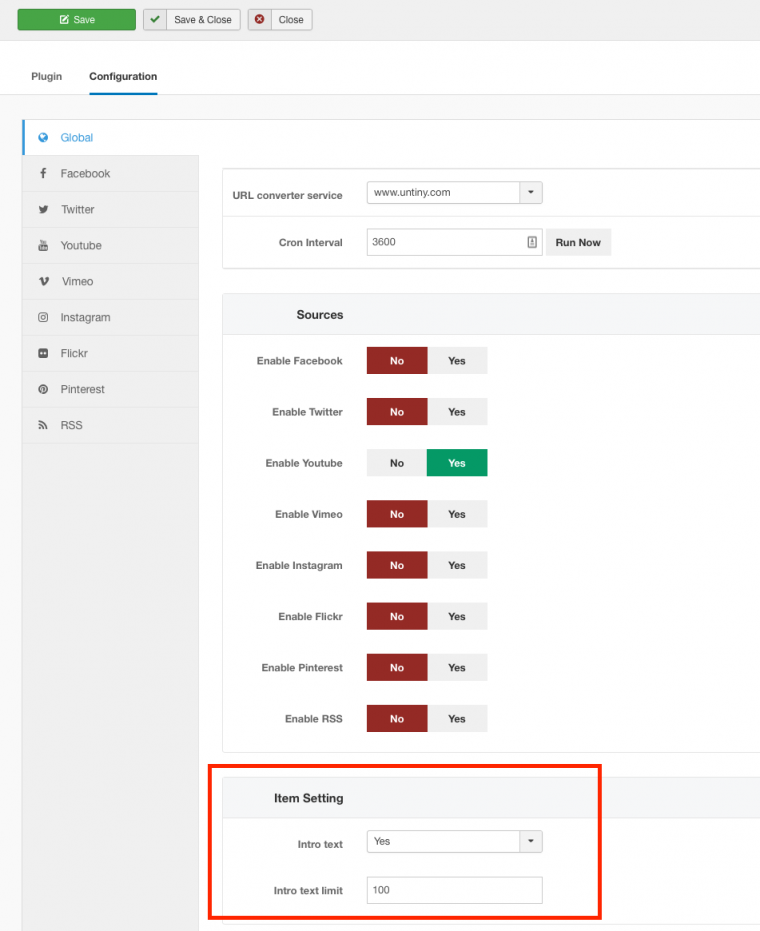Set Enable RSS to Yes

[x=457, y=718]
